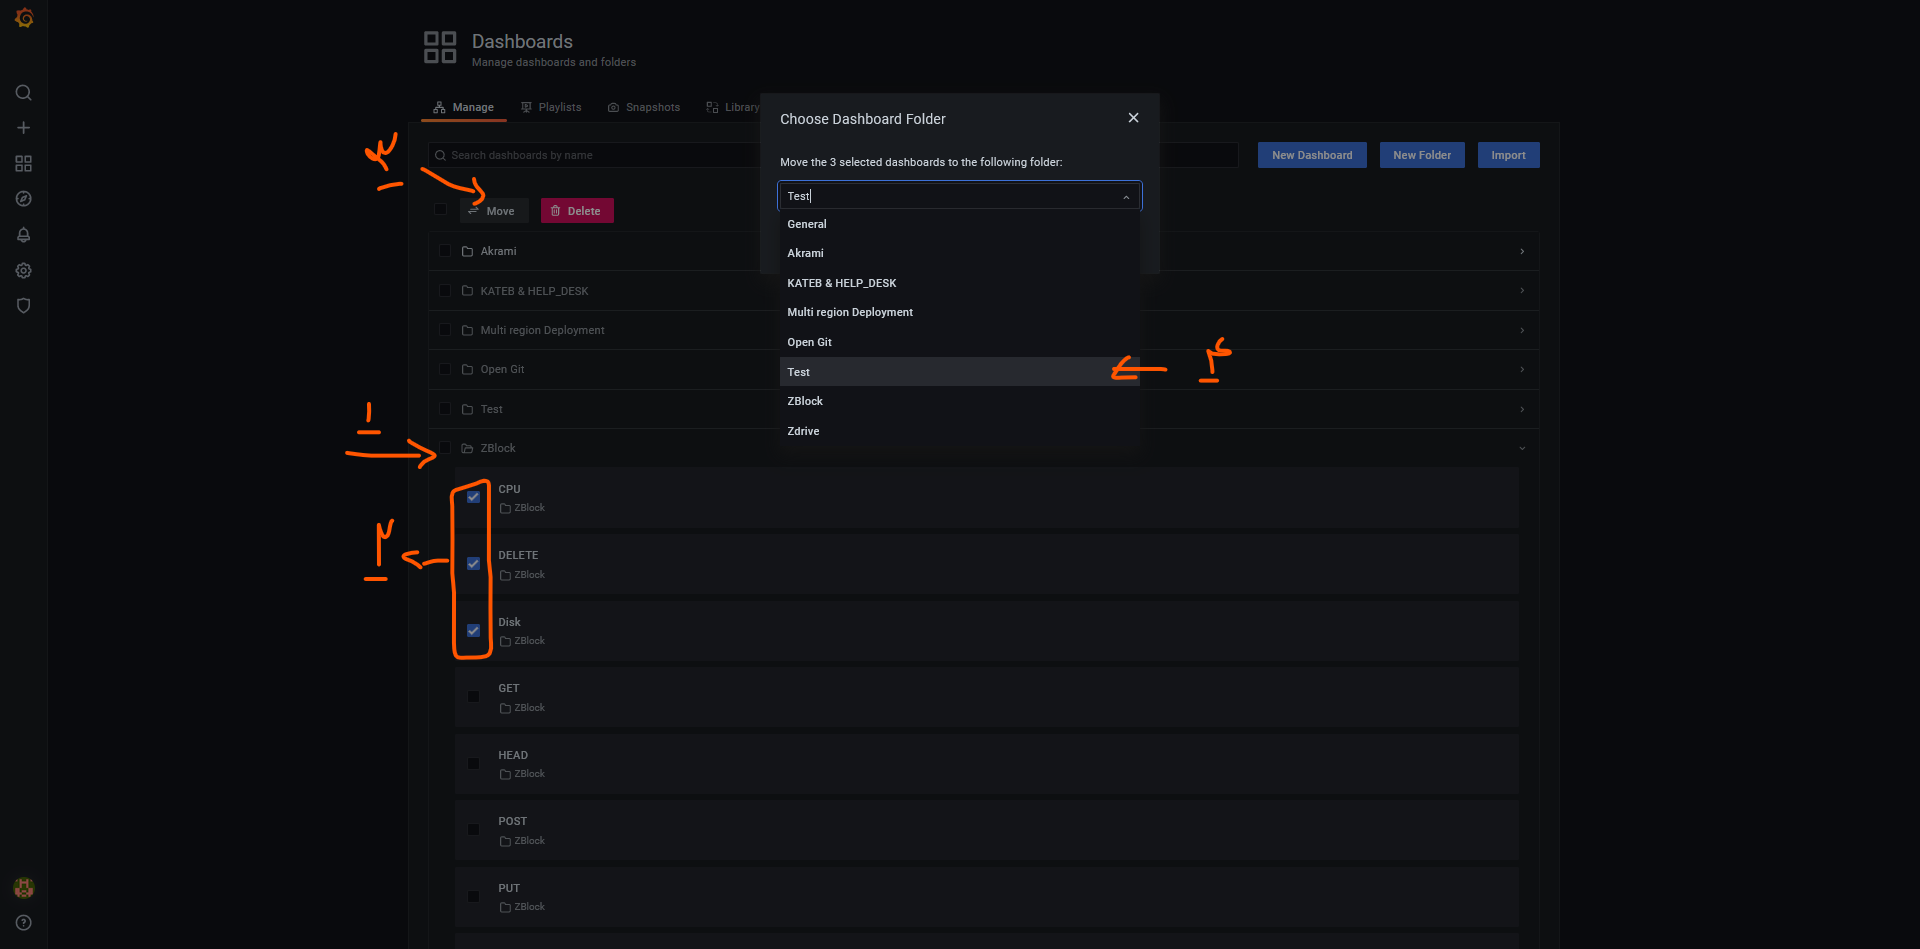Expand the Multi region Deployment row chevron

pyautogui.click(x=1522, y=330)
